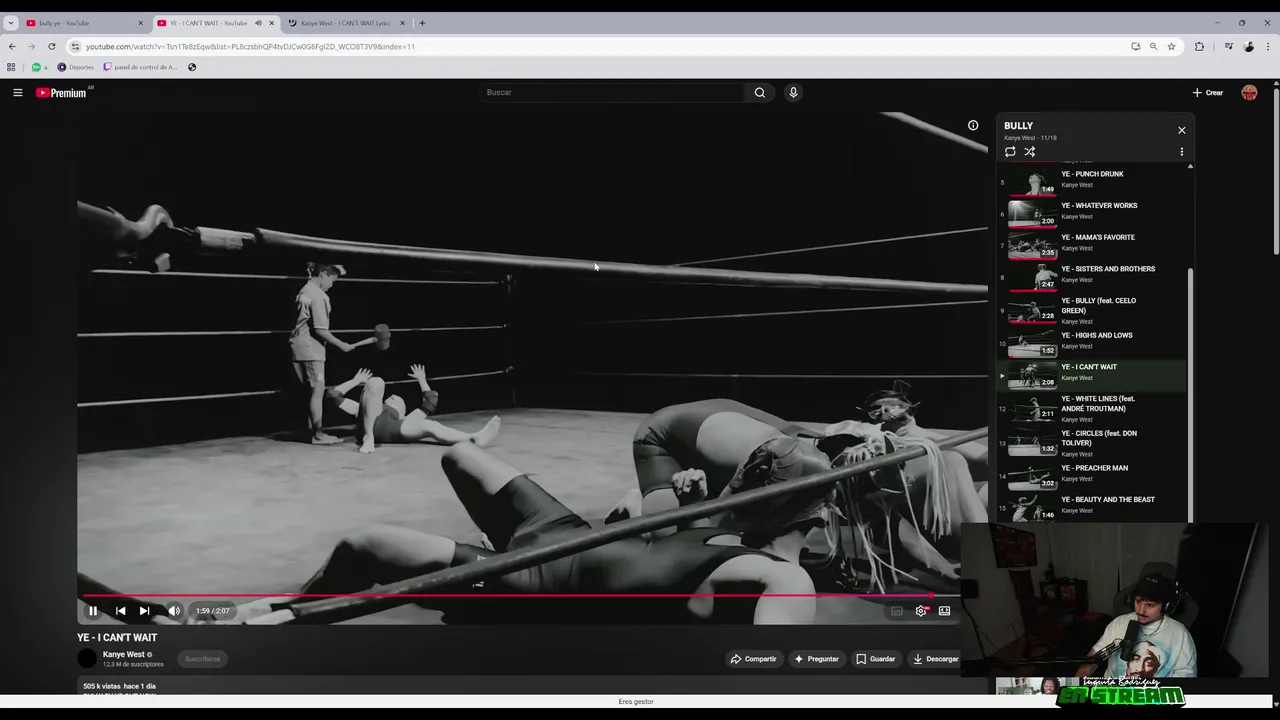1280x720 pixels.
Task: Open the account avatar menu
Action: click(x=1249, y=92)
